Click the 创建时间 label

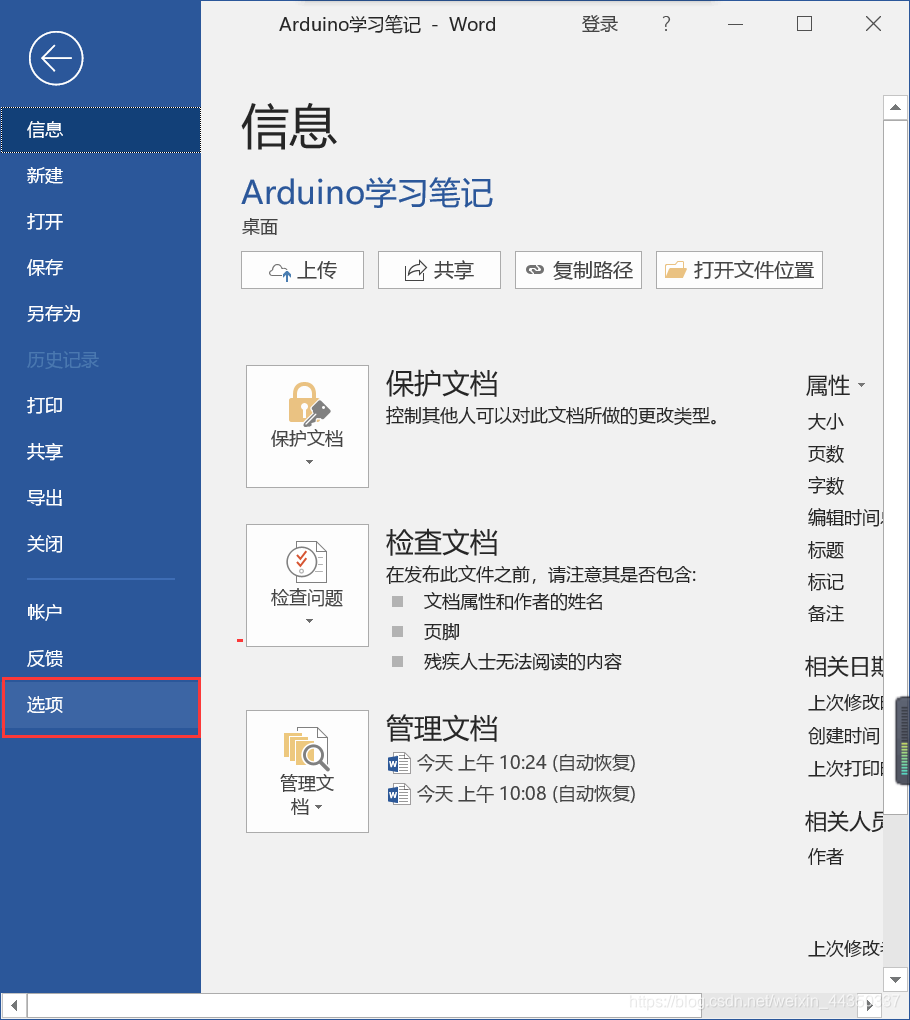click(844, 736)
